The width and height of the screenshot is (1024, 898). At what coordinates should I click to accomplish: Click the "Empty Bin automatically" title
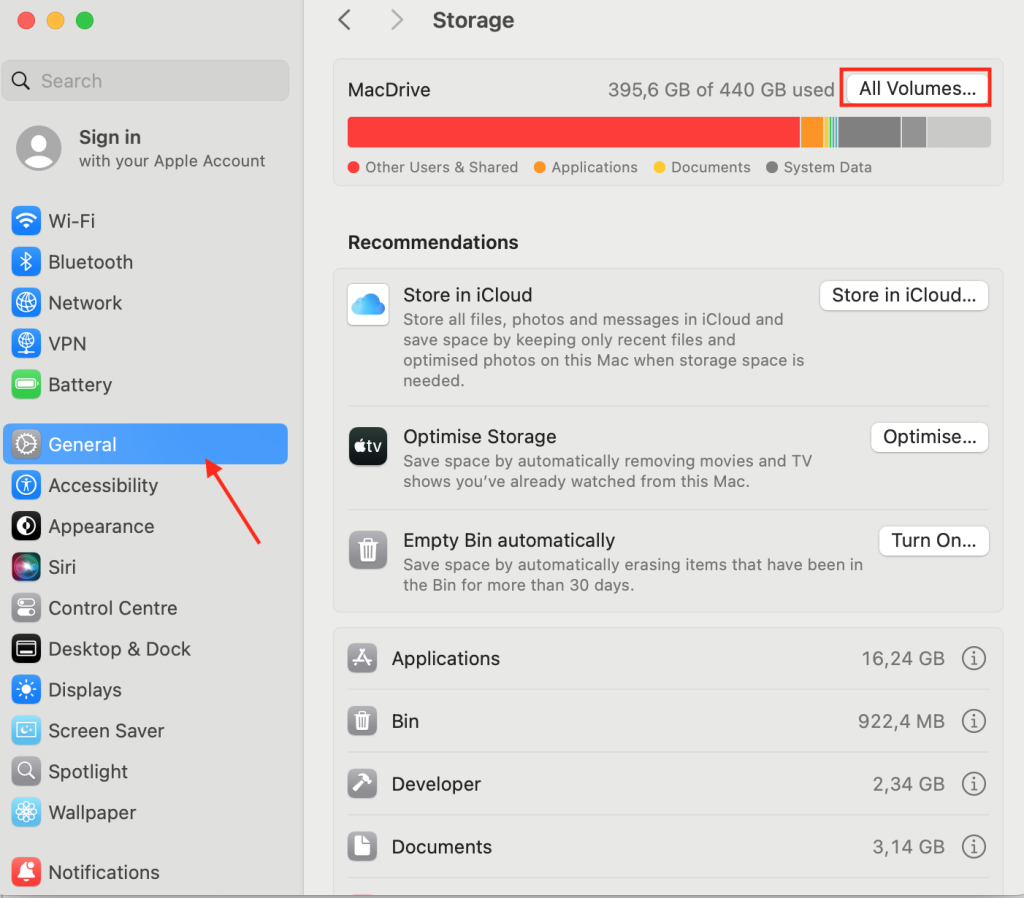pos(509,541)
